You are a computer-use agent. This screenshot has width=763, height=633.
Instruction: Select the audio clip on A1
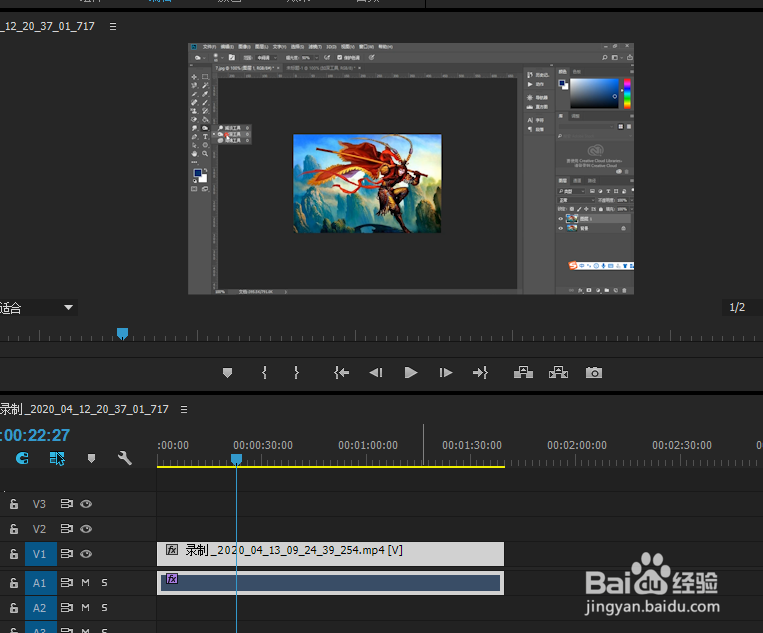(330, 583)
